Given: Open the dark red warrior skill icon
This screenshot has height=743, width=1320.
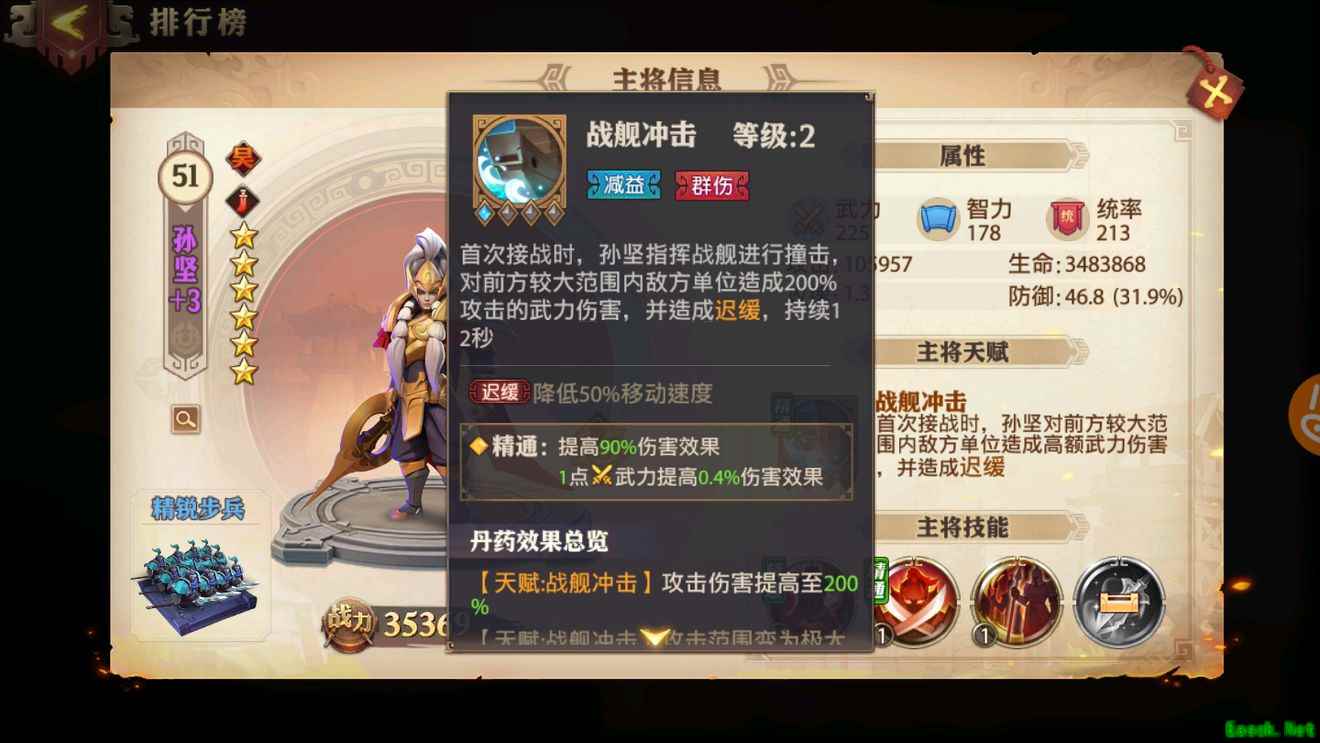Looking at the screenshot, I should (1017, 601).
